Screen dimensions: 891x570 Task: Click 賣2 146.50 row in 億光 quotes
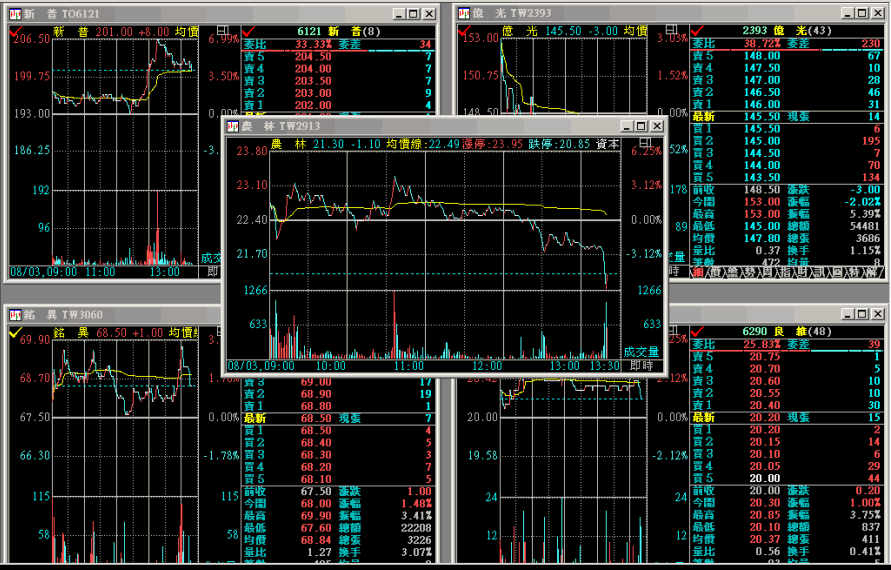click(786, 92)
